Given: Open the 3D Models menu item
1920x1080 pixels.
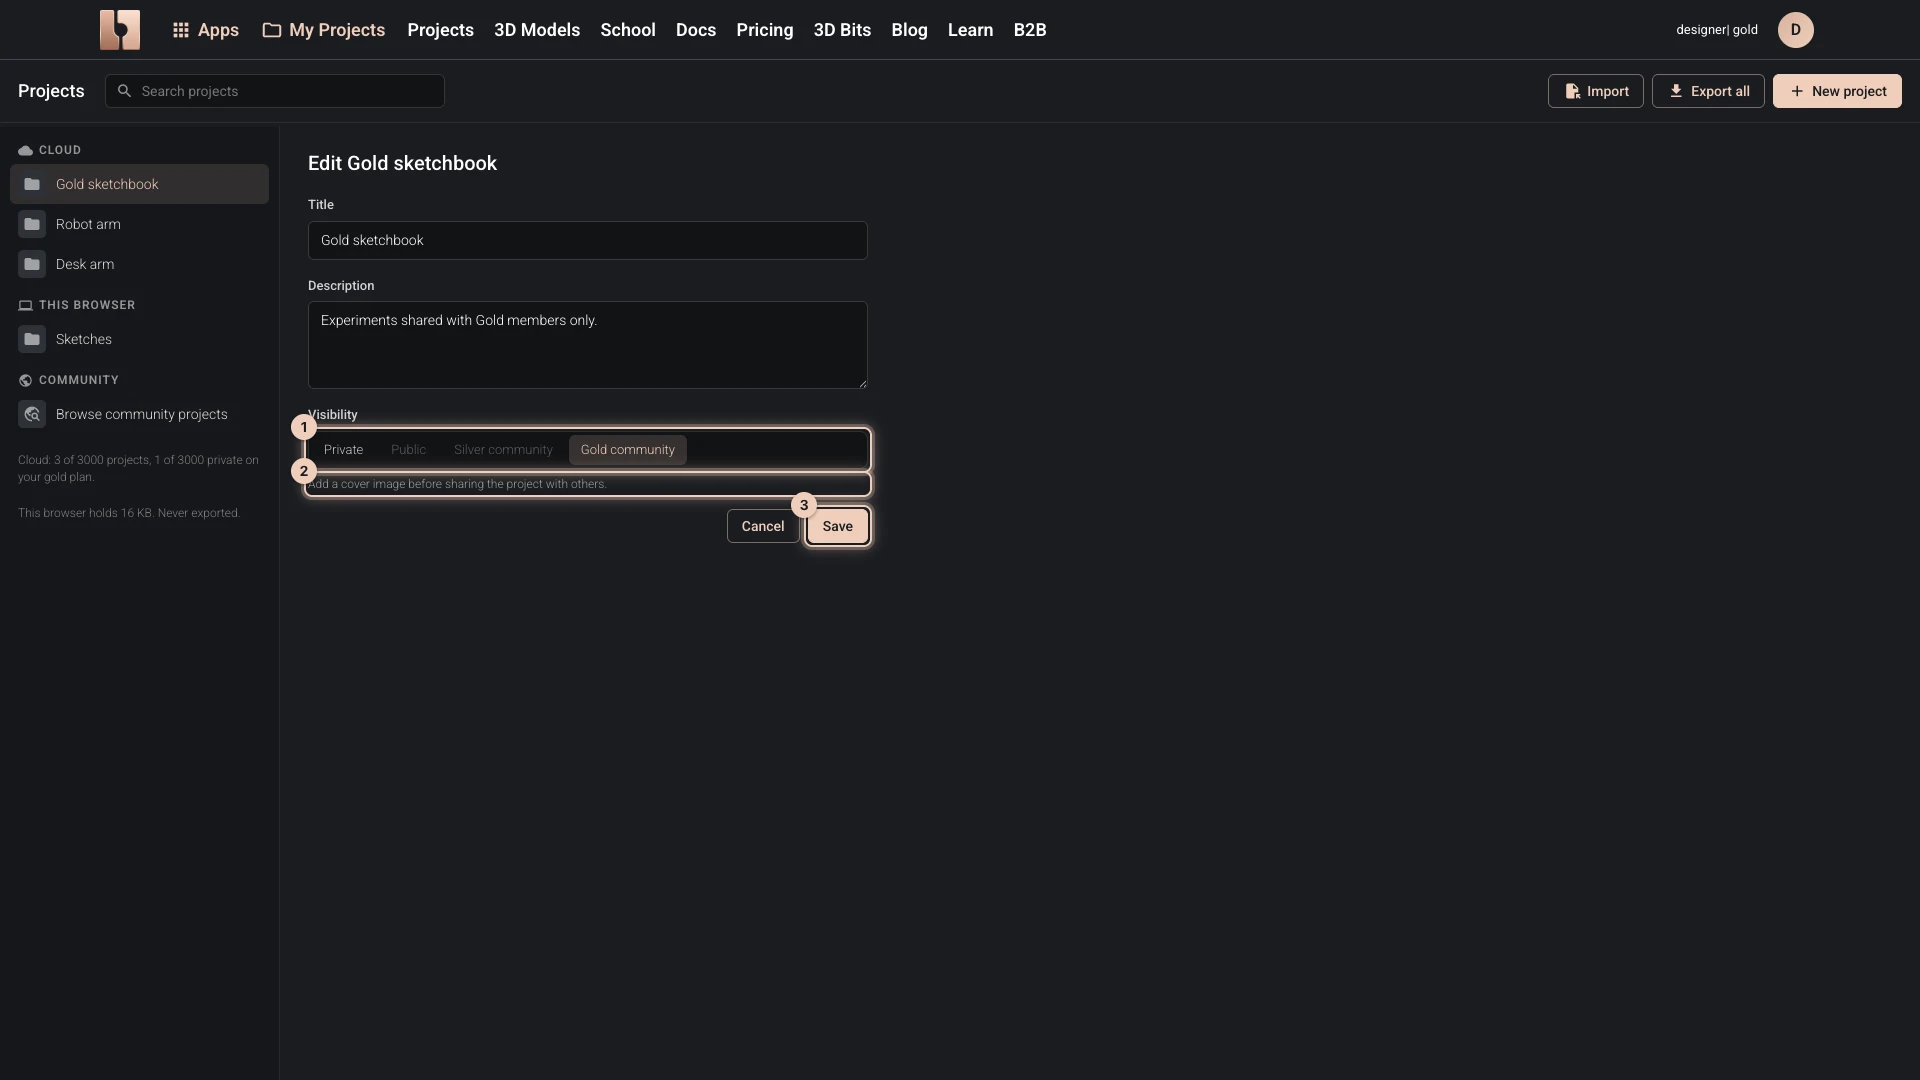Looking at the screenshot, I should point(537,30).
